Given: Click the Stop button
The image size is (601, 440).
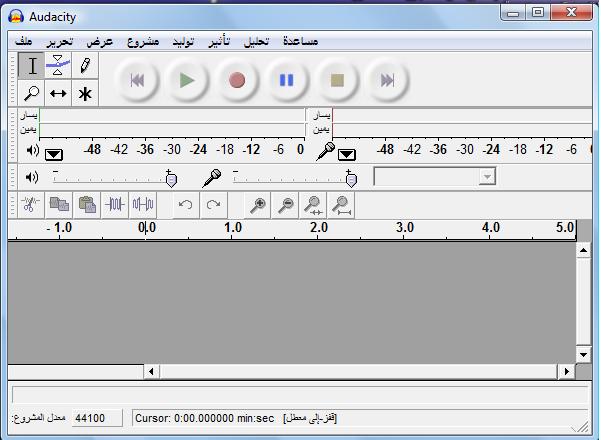Looking at the screenshot, I should 337,80.
